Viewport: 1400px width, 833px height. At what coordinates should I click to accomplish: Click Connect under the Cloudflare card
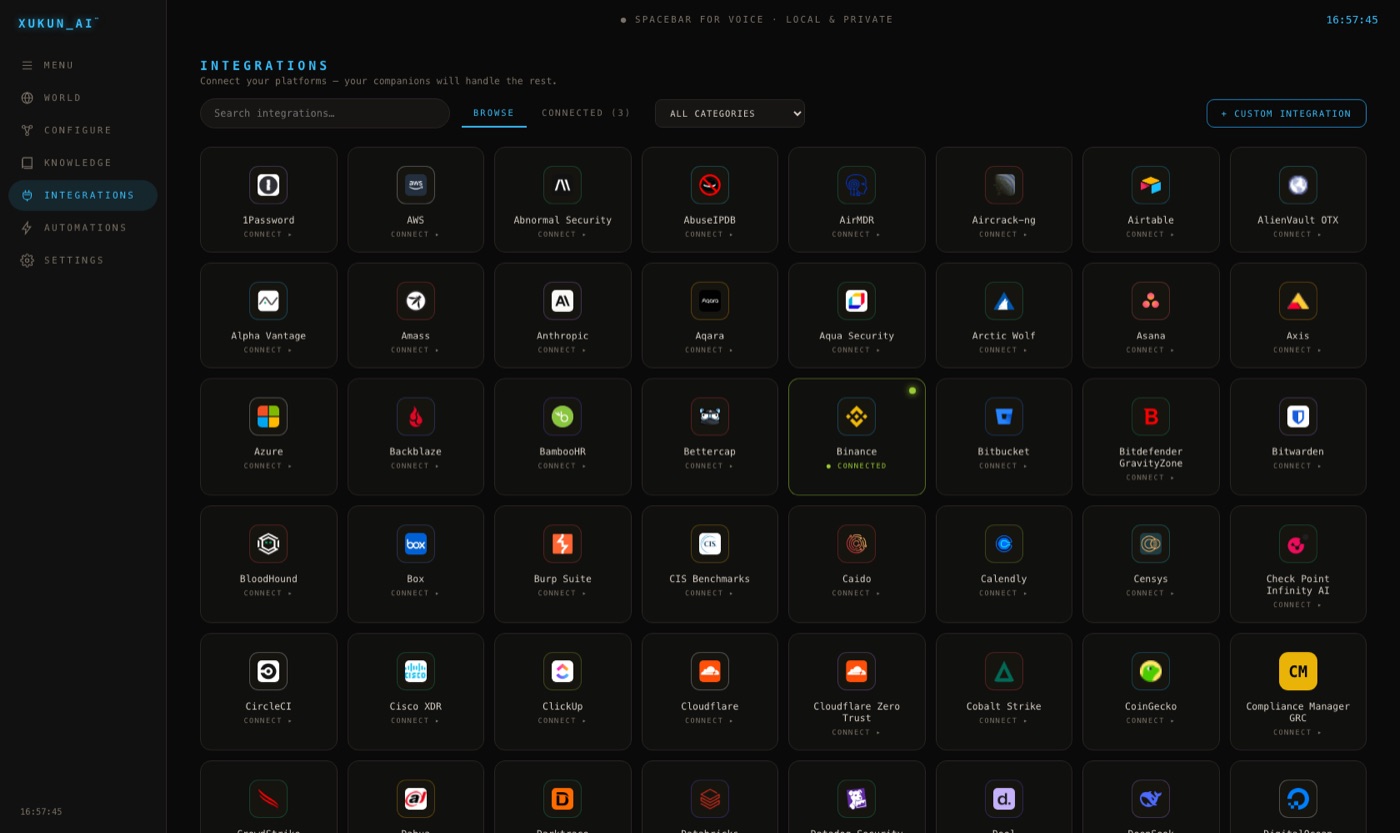(709, 721)
